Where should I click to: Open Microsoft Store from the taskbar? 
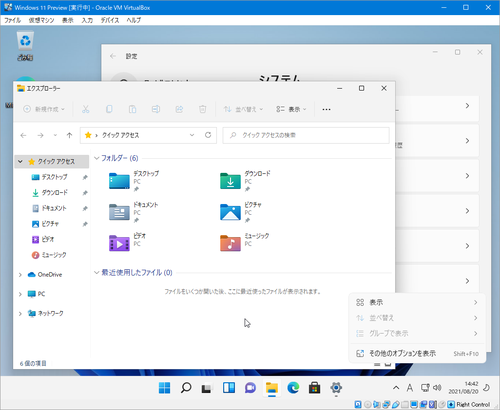tap(314, 388)
